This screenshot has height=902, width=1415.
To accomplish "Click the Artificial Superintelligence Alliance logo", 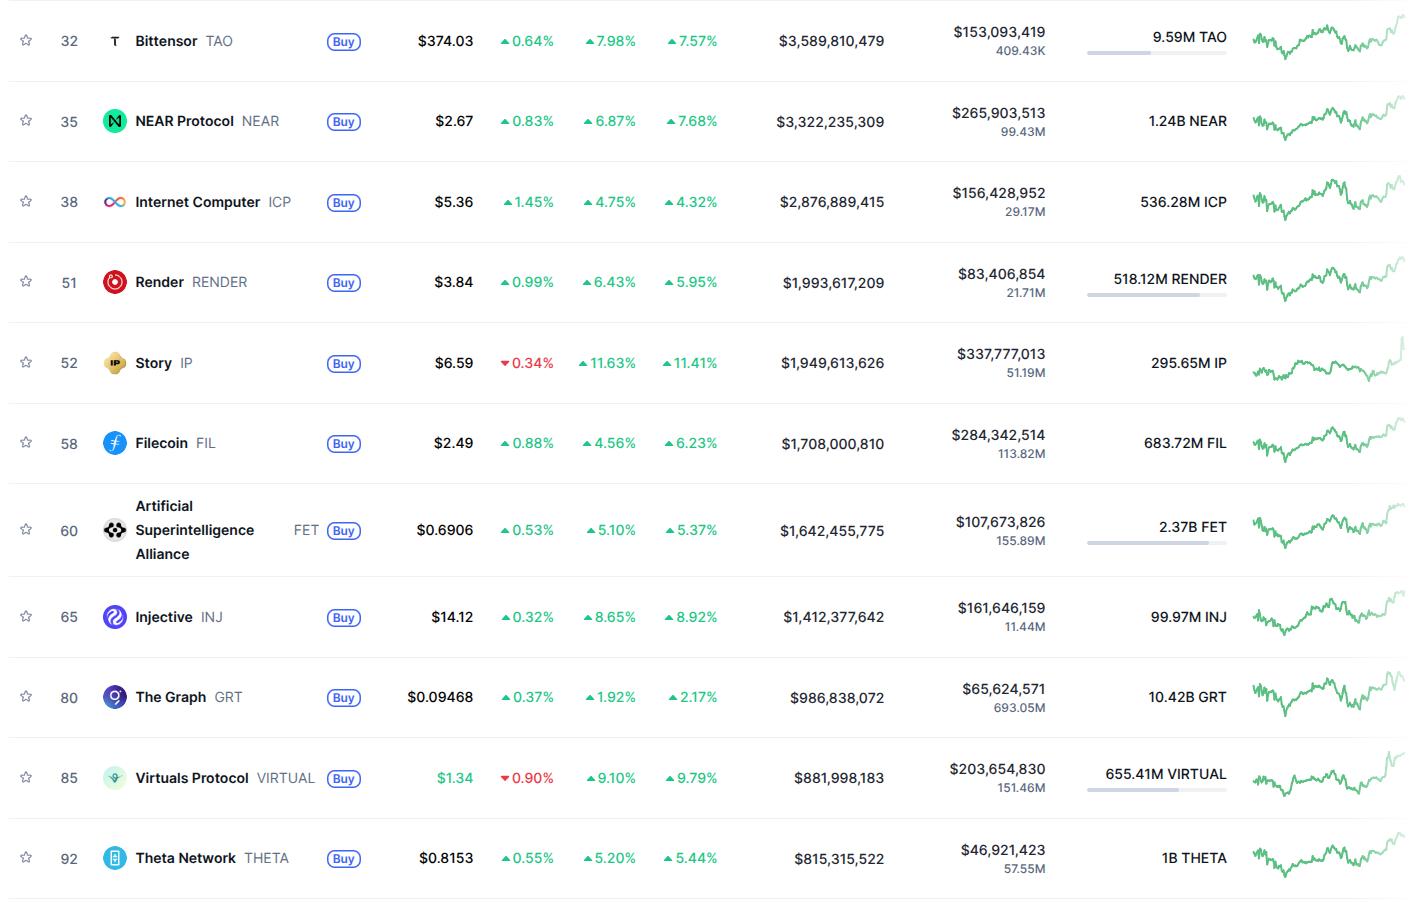I will click(x=115, y=530).
